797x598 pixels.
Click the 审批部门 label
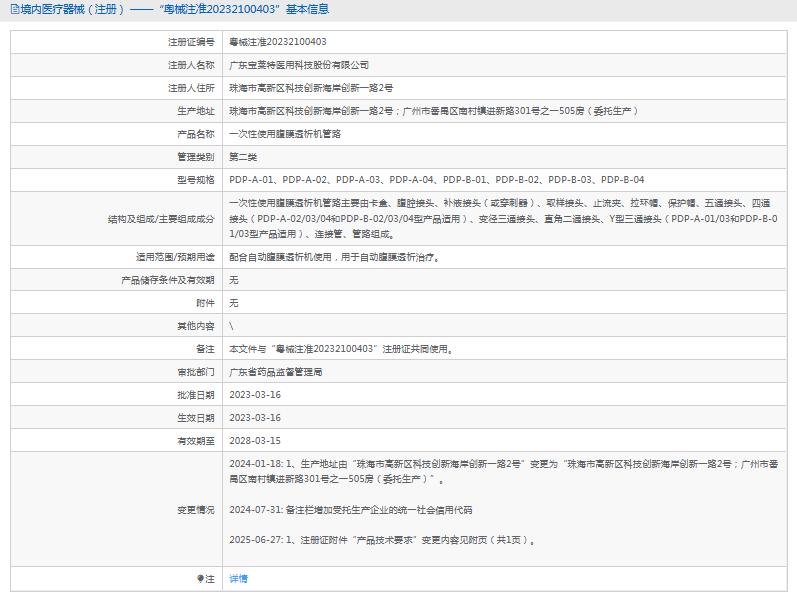point(196,372)
